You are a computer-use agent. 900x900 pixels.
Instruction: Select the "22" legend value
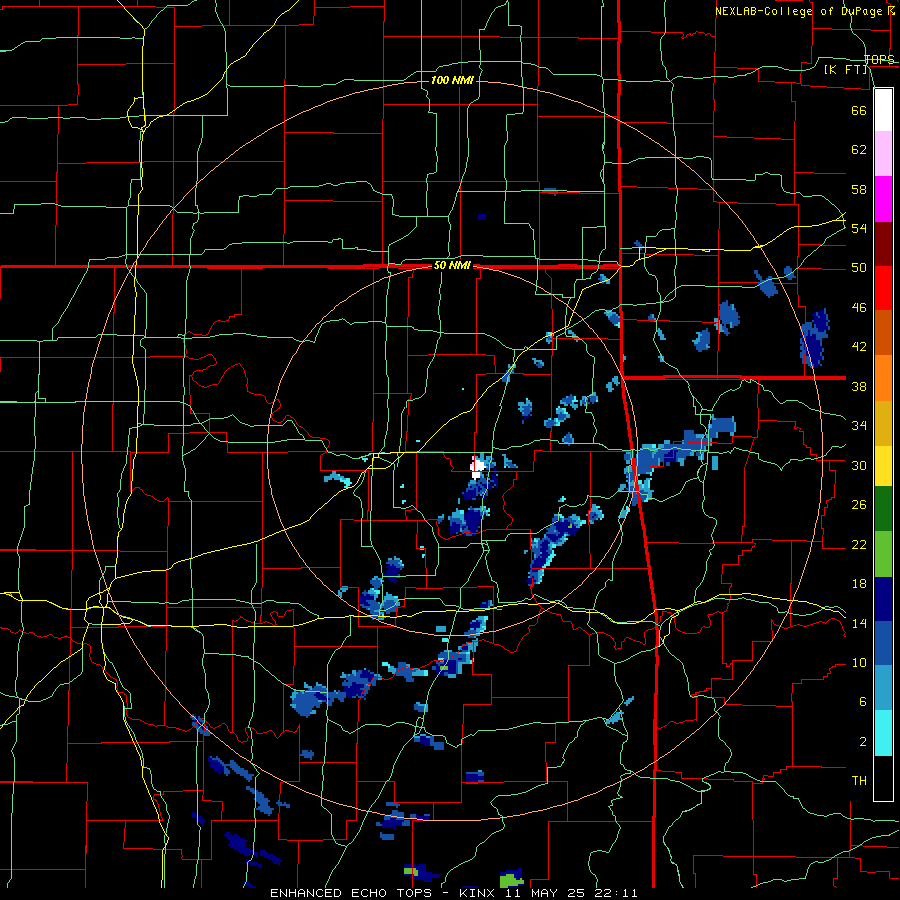859,544
